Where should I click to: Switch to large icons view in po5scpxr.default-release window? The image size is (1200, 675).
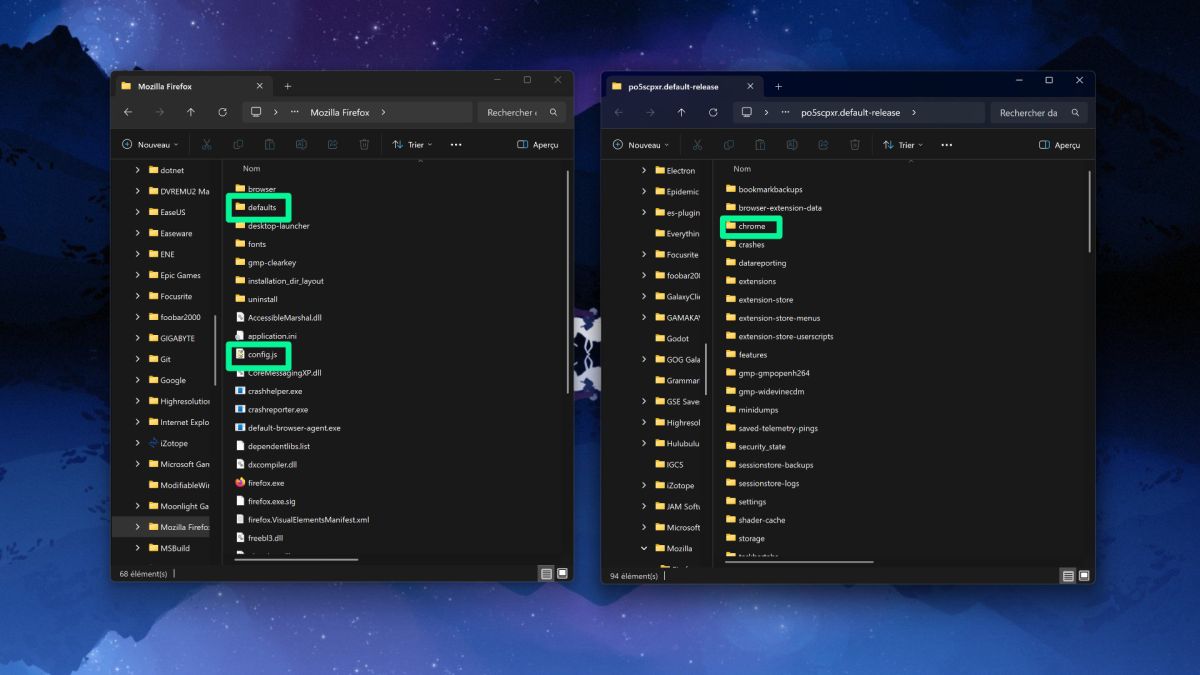click(x=1084, y=575)
